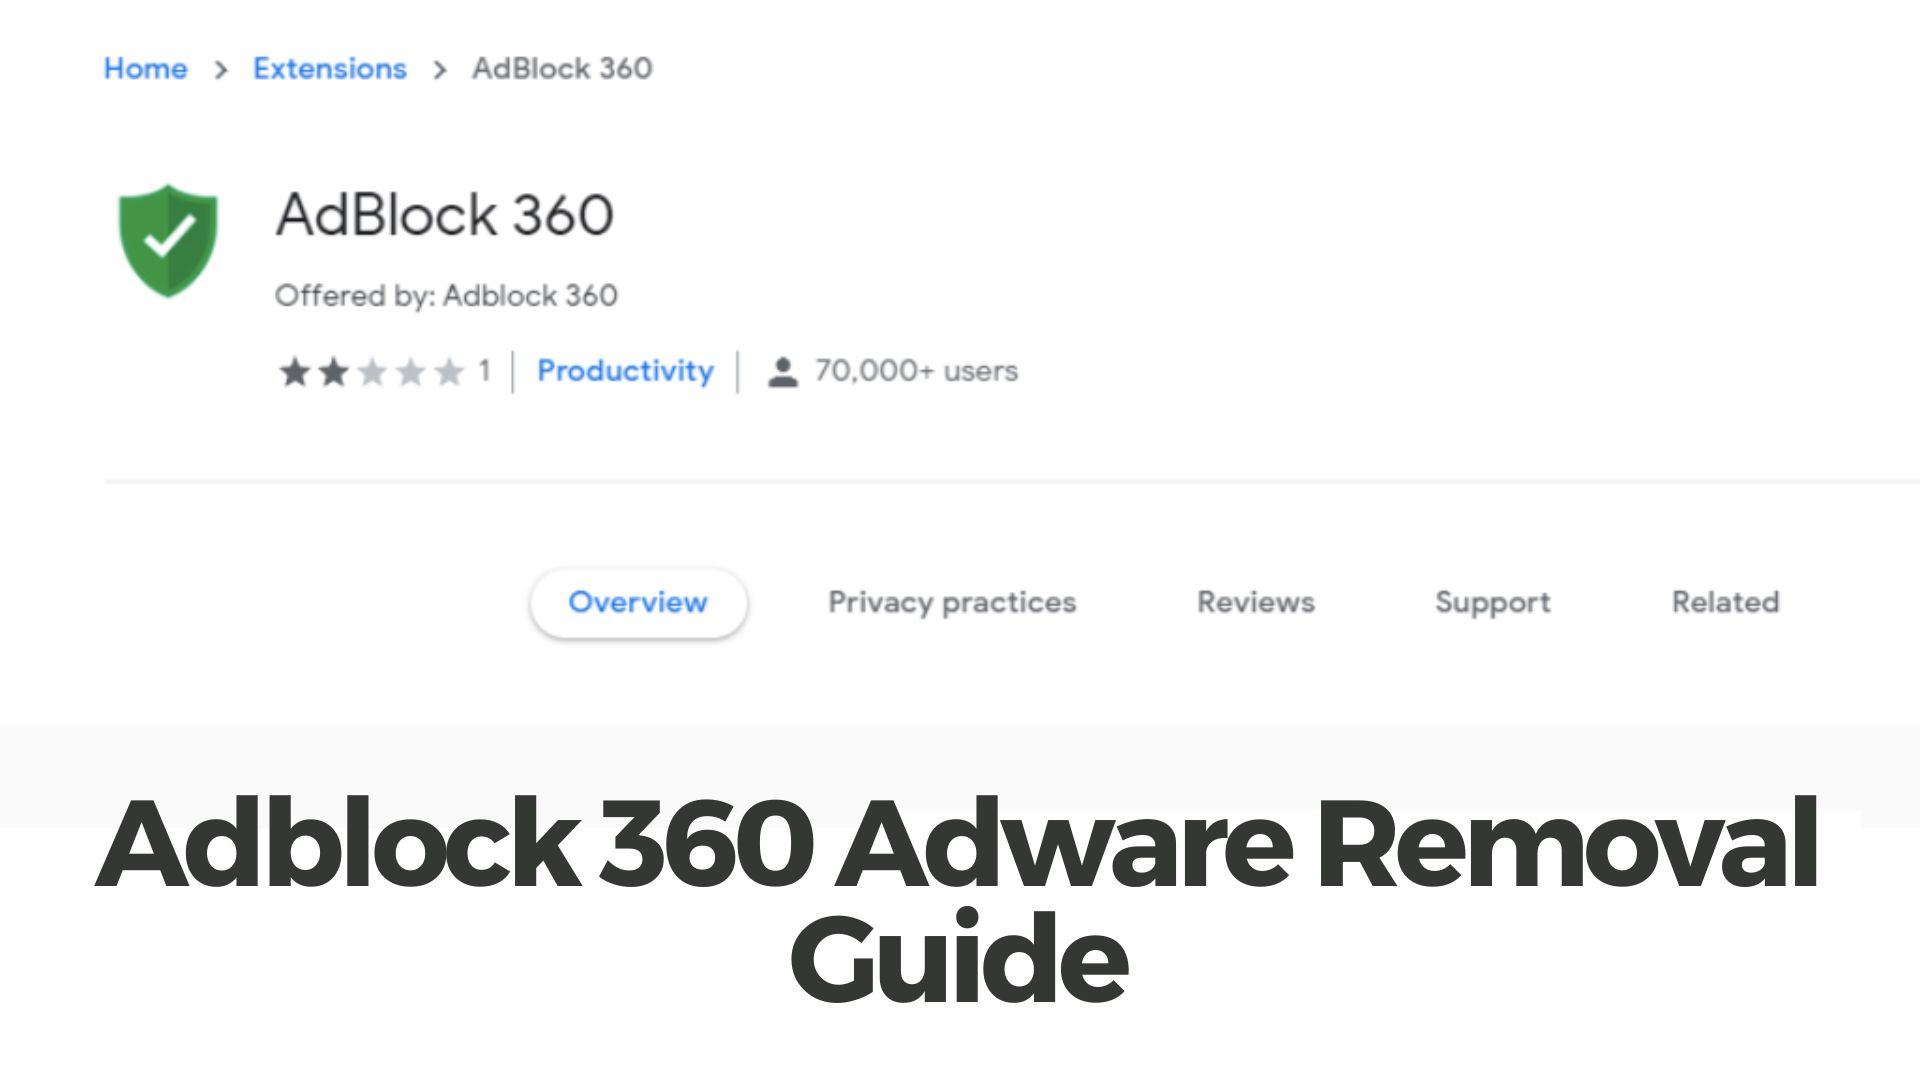Select the Overview tab pill

[638, 602]
